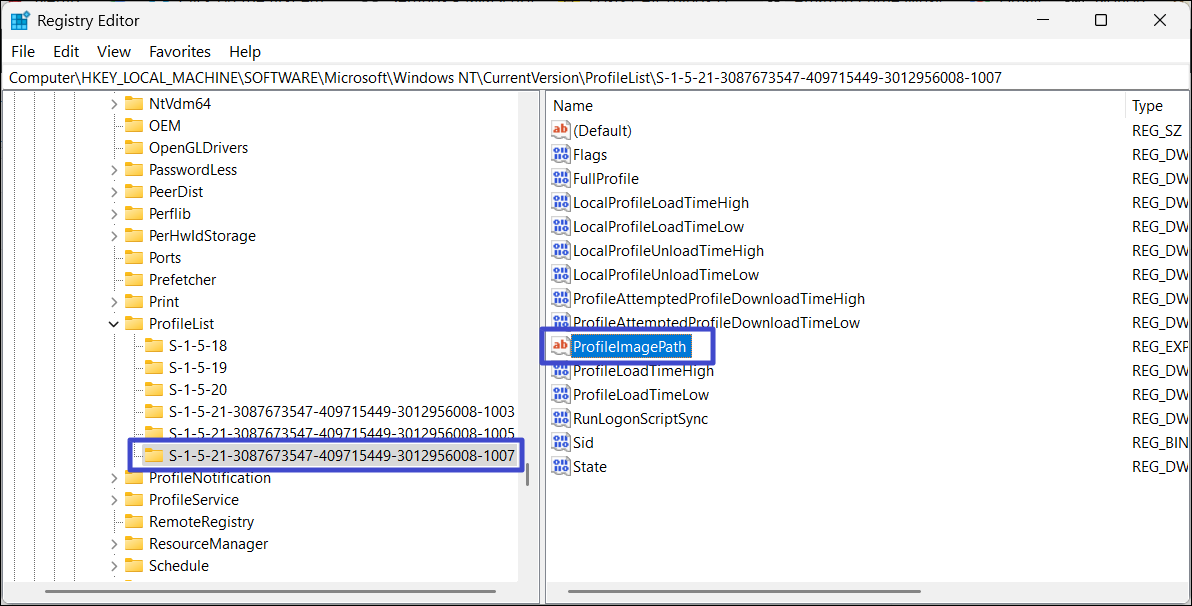Select the S-1-5-20 folder icon
1192x606 pixels.
point(154,390)
